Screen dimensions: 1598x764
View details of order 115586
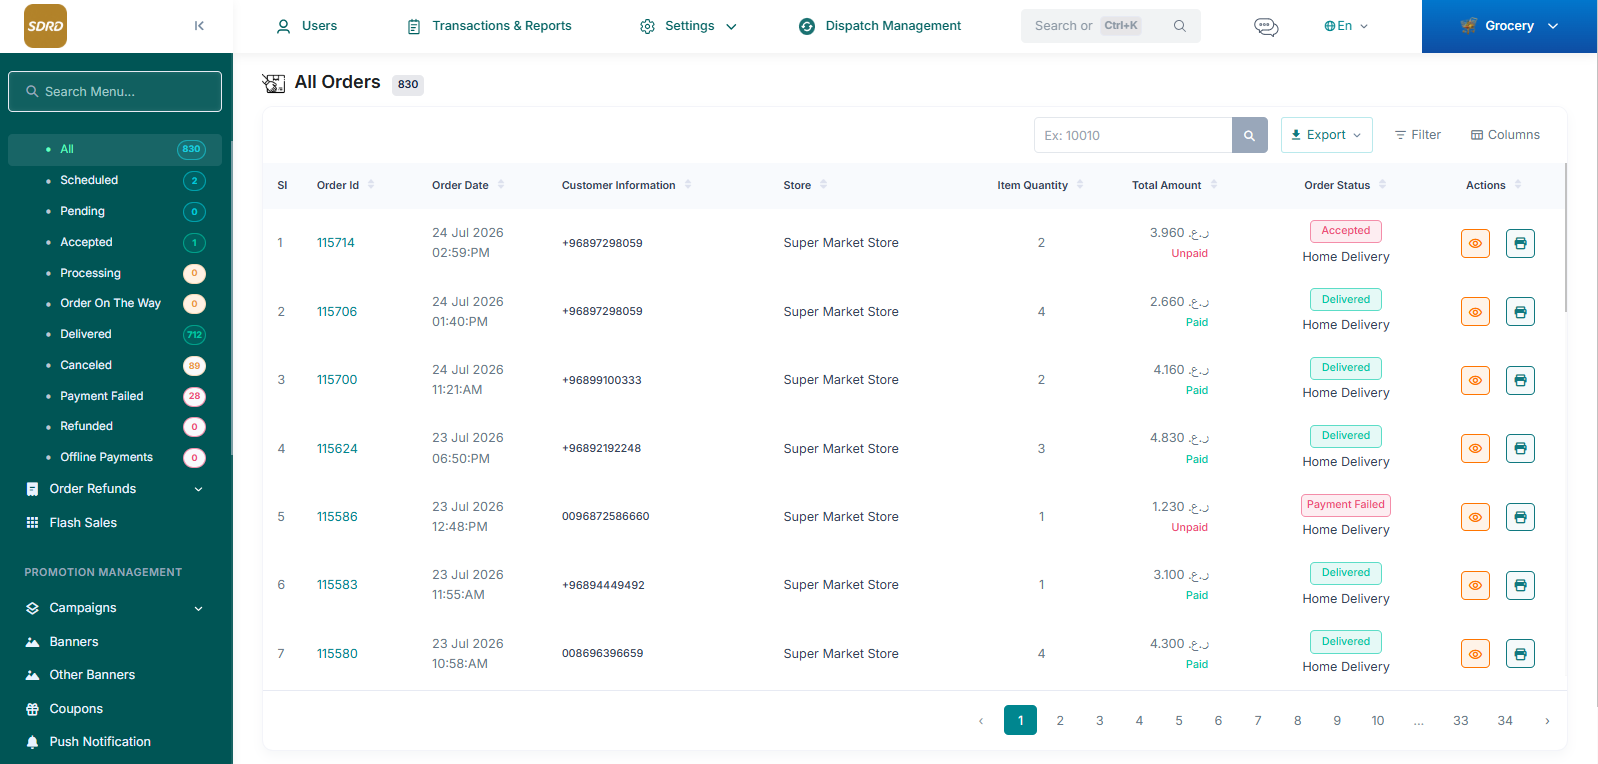click(x=1475, y=517)
